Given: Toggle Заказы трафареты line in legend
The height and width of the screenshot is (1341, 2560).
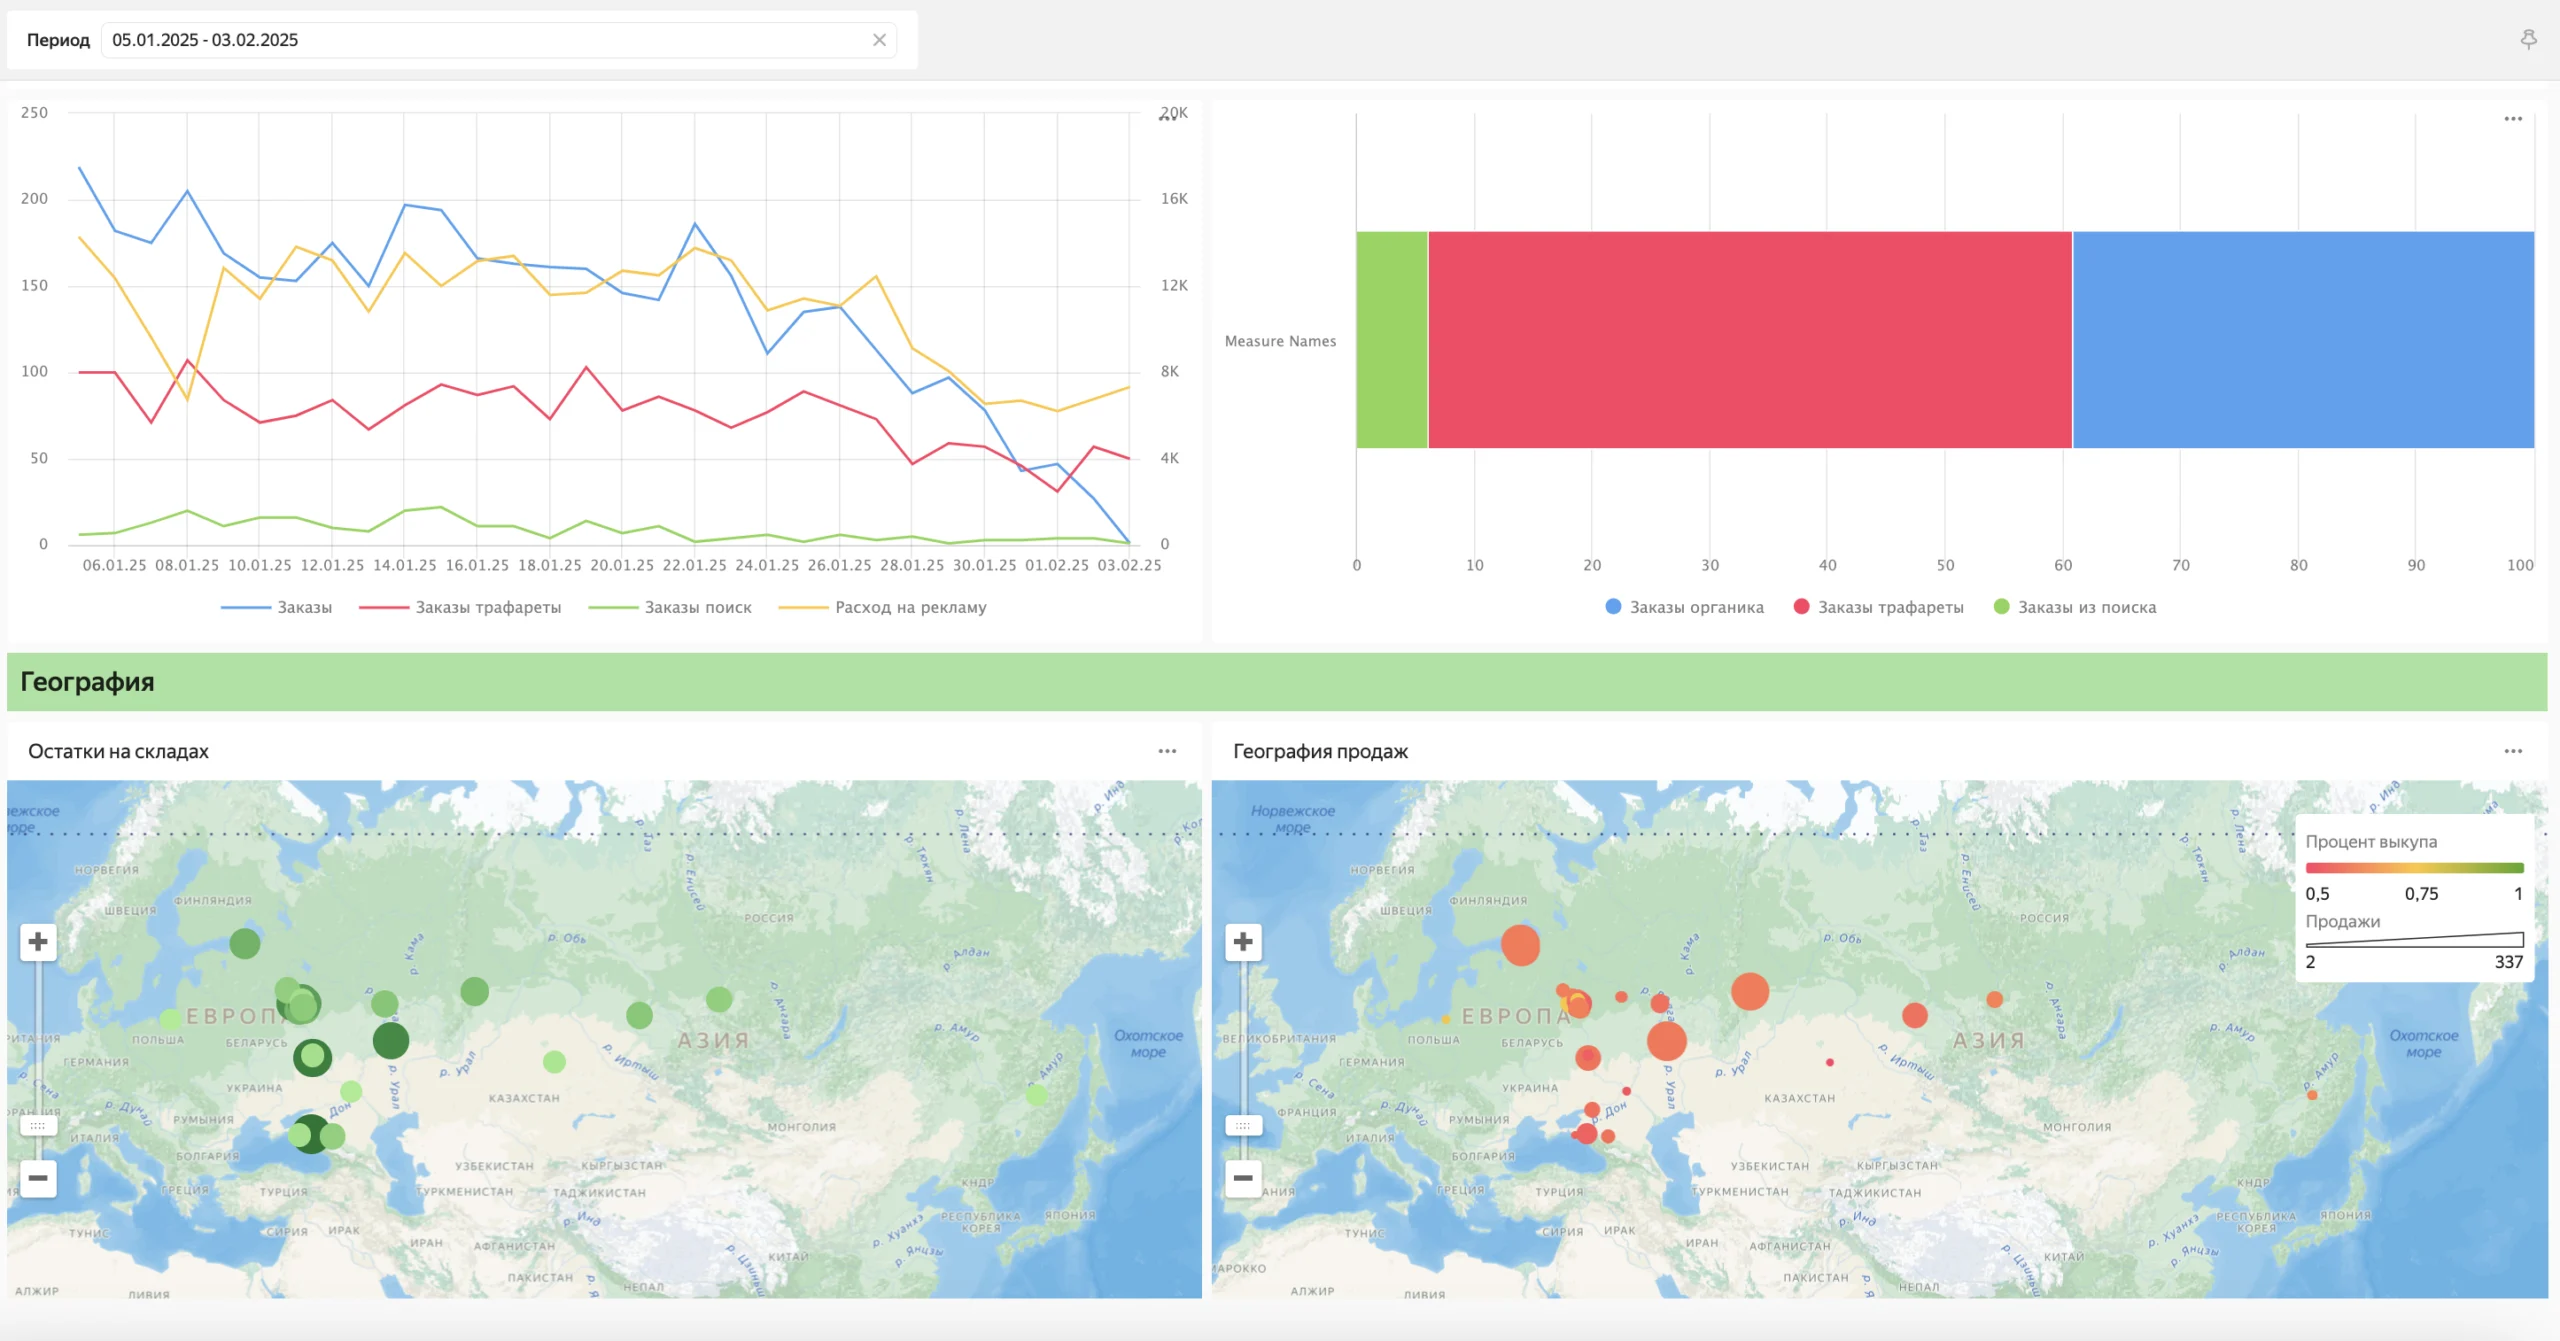Looking at the screenshot, I should (x=460, y=607).
